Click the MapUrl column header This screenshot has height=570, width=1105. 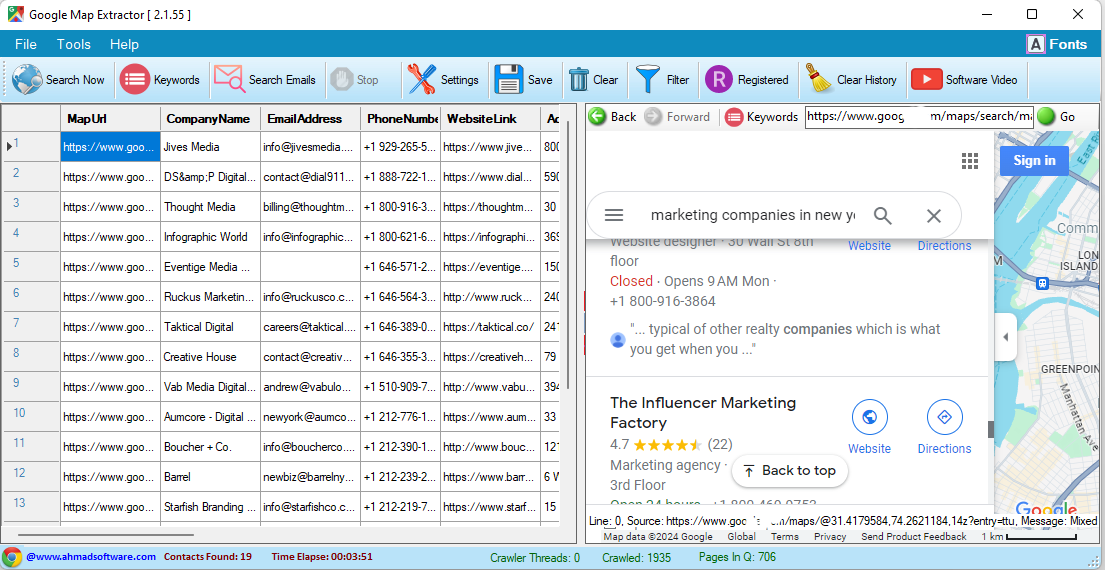[111, 119]
